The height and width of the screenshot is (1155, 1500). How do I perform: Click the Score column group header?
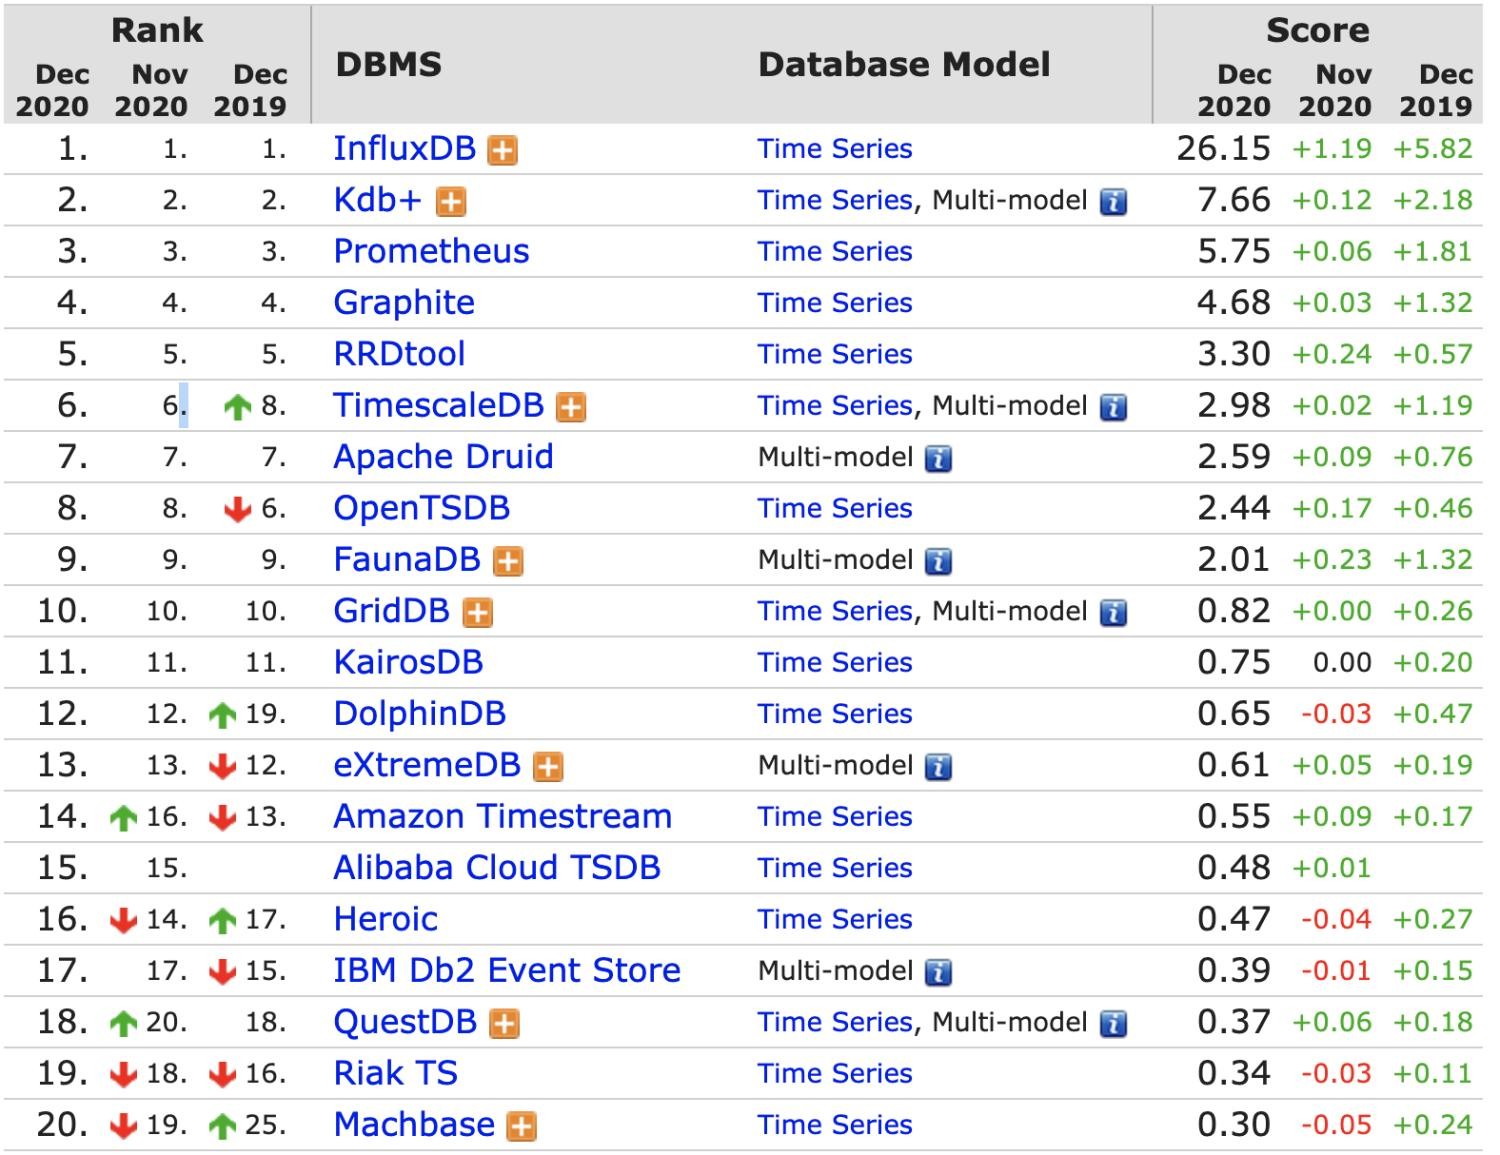point(1317,30)
